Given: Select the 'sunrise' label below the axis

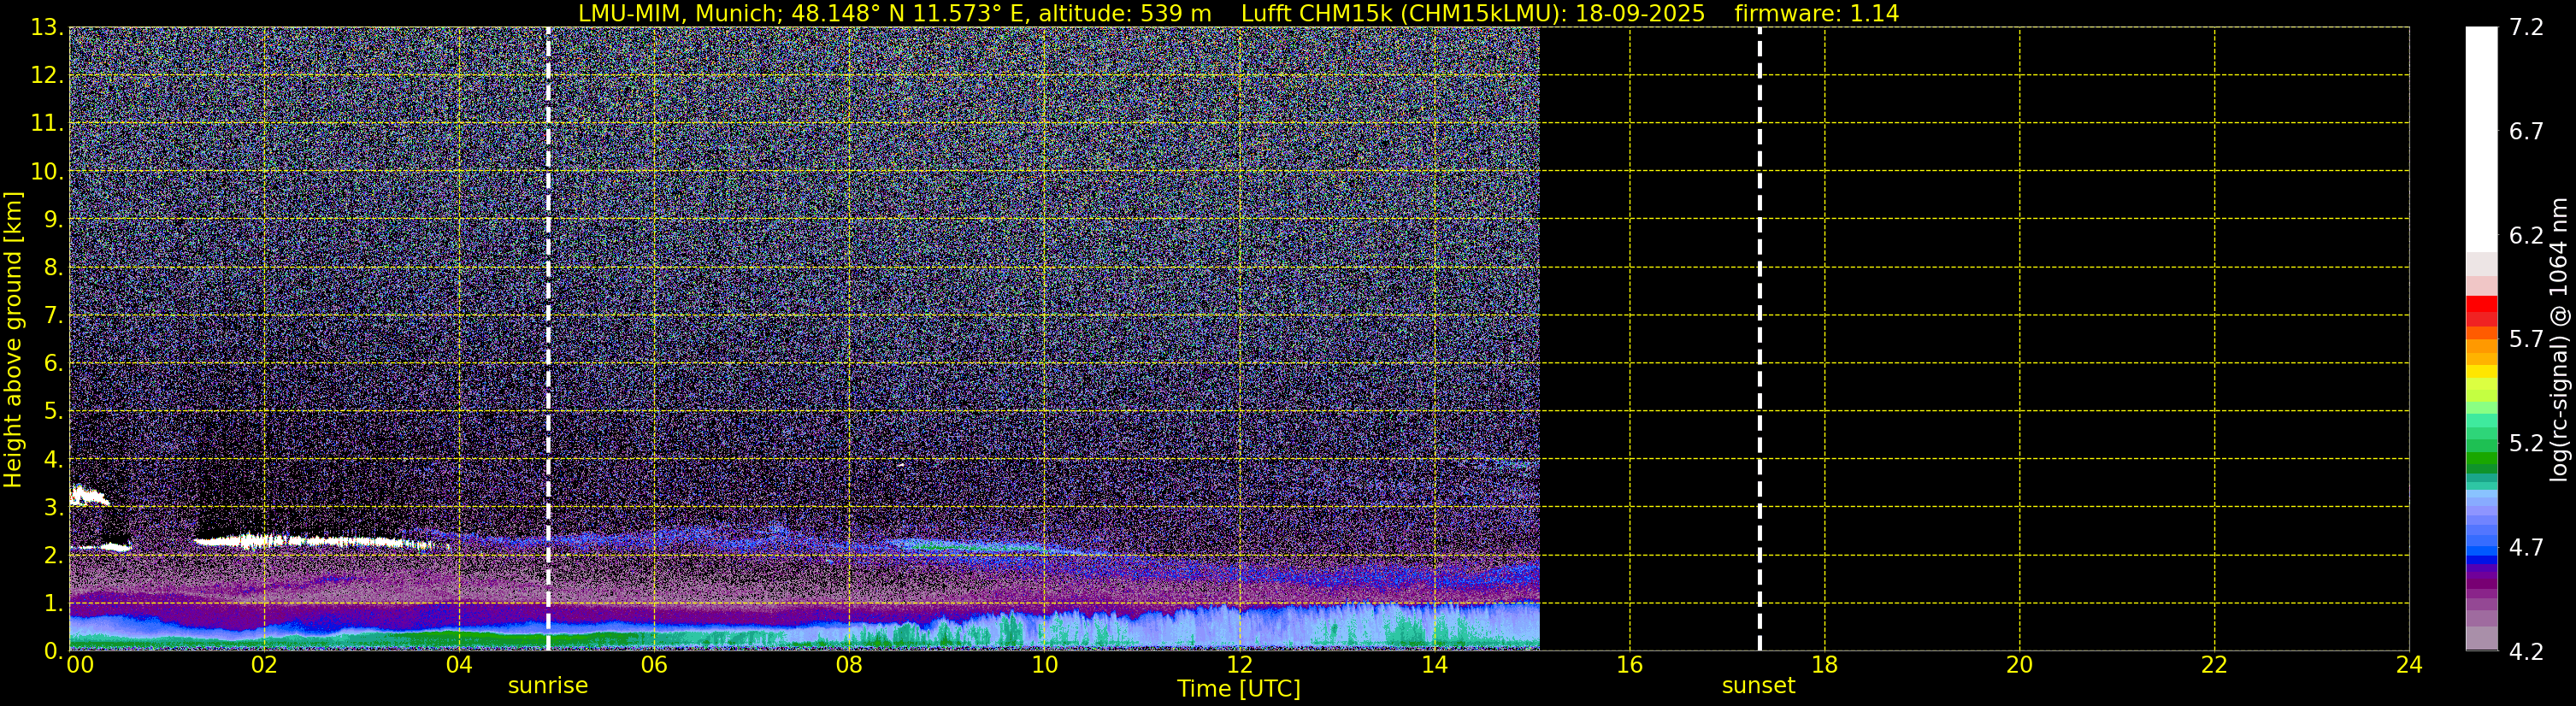Looking at the screenshot, I should click(x=548, y=686).
